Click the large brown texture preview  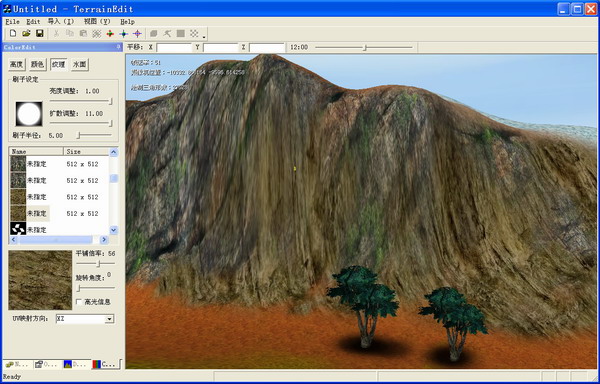click(40, 280)
